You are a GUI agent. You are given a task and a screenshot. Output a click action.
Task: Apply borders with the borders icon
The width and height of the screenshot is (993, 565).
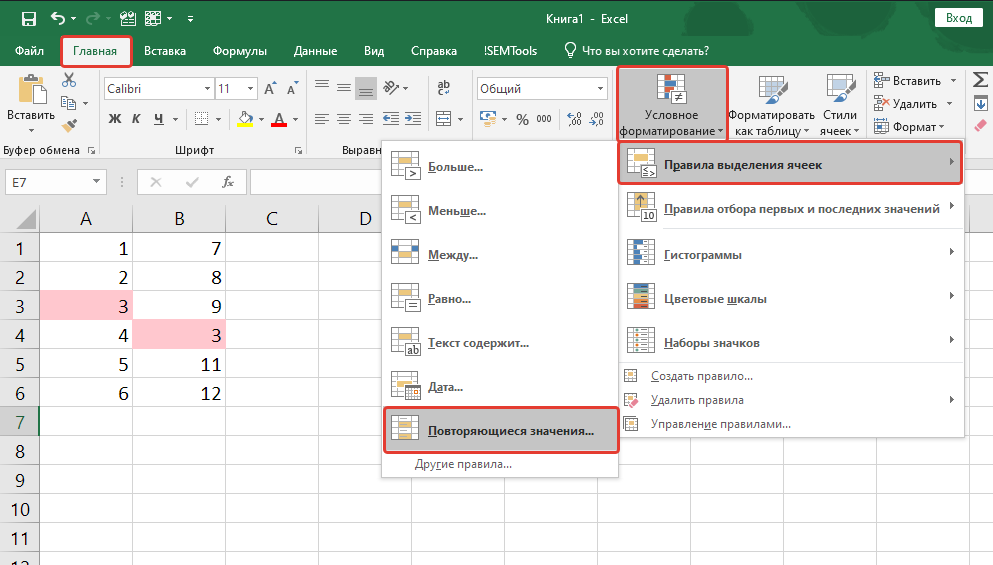click(201, 118)
